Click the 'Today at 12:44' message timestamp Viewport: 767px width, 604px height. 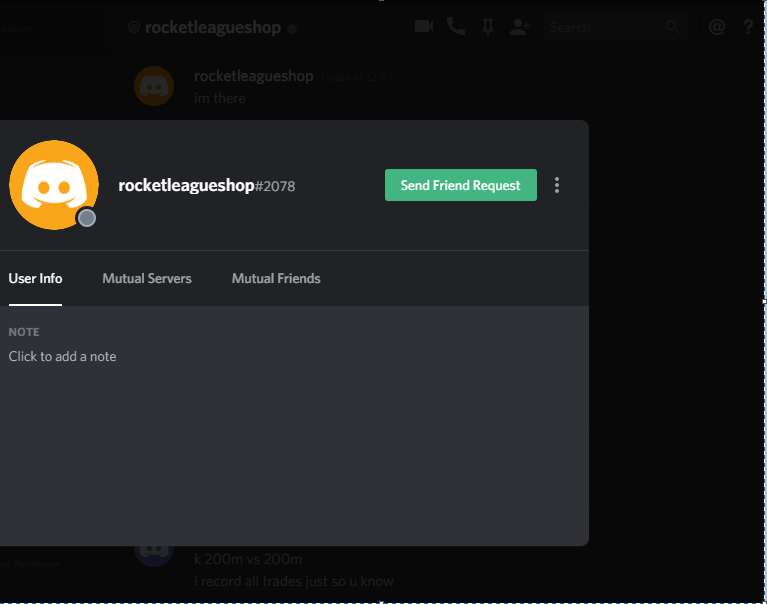pyautogui.click(x=357, y=77)
